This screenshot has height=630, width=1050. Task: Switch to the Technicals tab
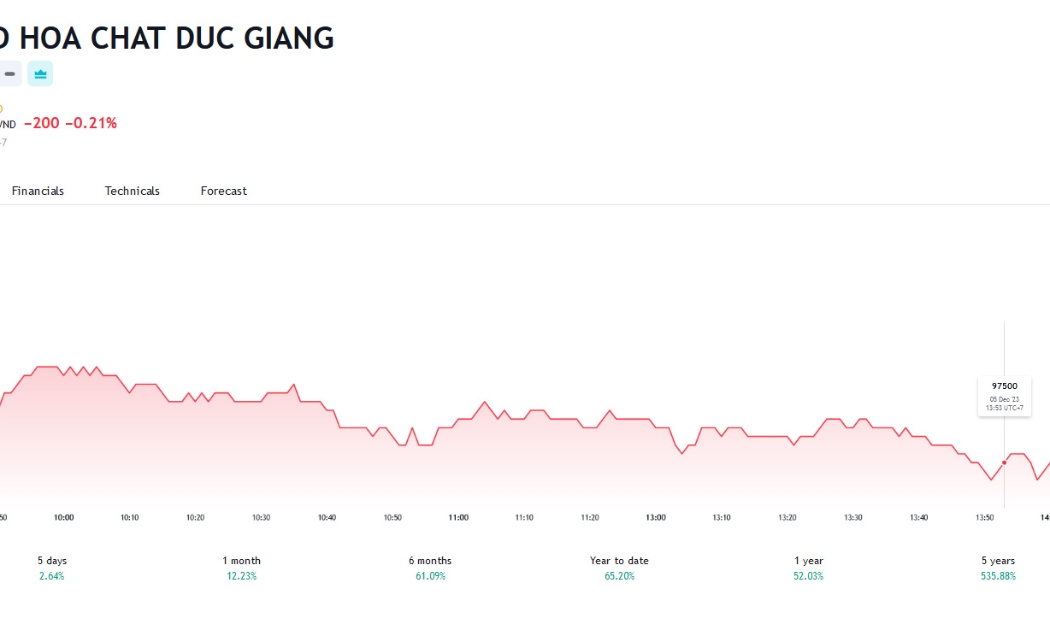[x=132, y=191]
